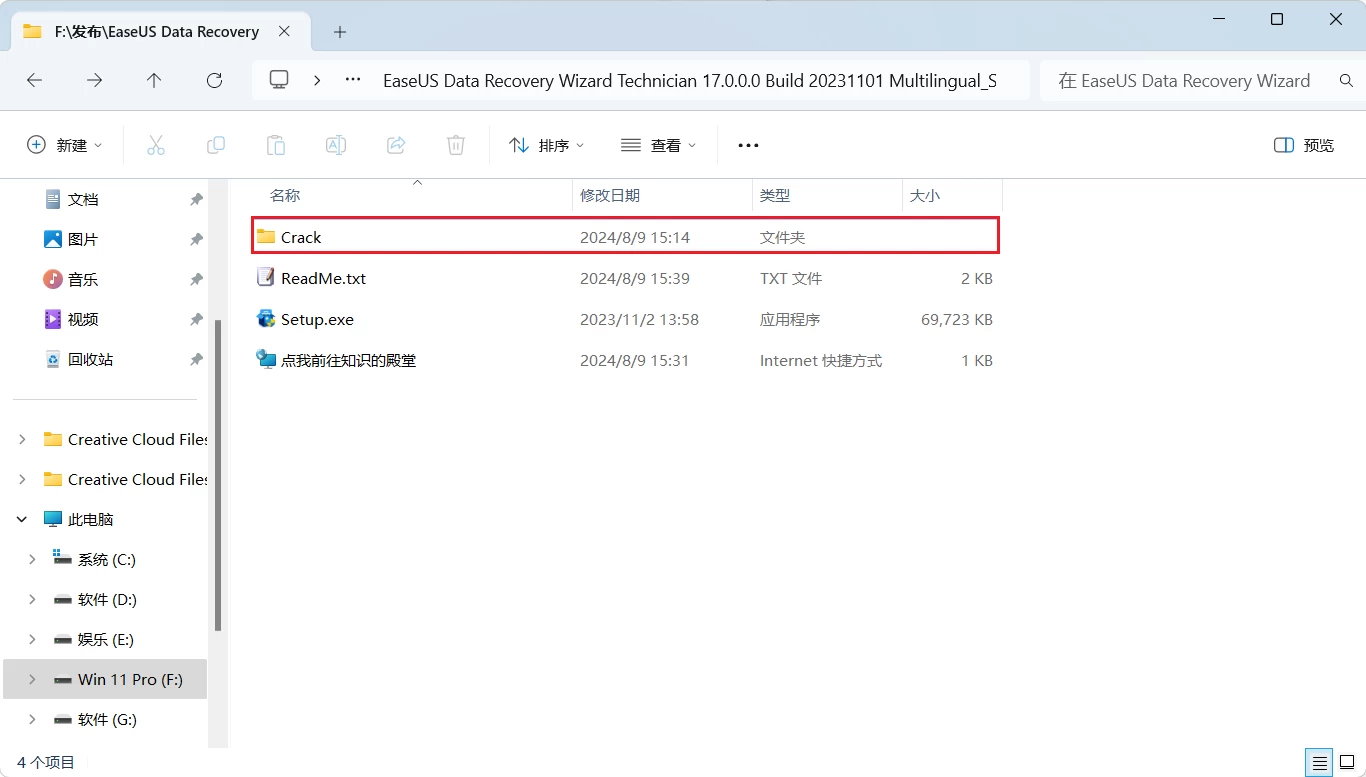This screenshot has height=777, width=1366.
Task: Click the 2024/8/9 15:39 date cell
Action: click(x=635, y=278)
